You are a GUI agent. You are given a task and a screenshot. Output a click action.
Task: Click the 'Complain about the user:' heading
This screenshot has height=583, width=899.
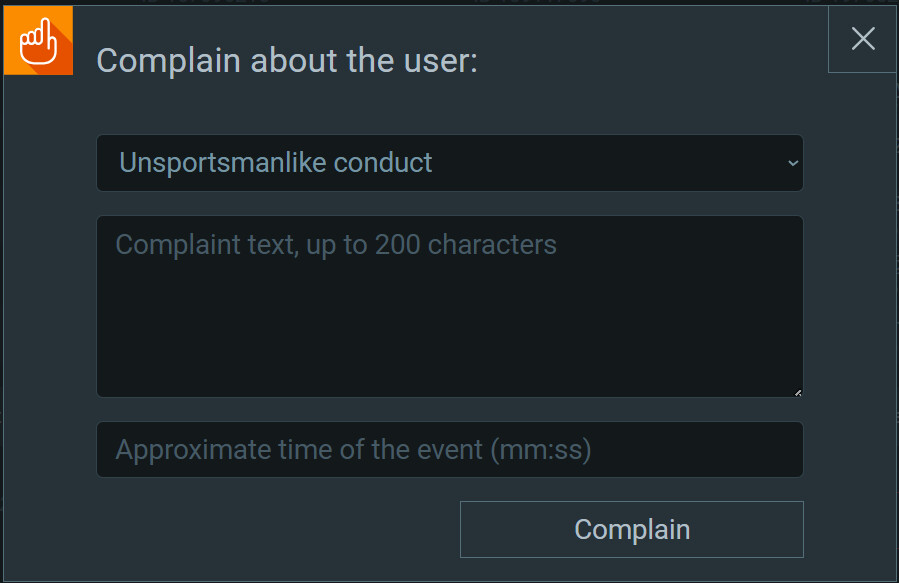(x=287, y=61)
